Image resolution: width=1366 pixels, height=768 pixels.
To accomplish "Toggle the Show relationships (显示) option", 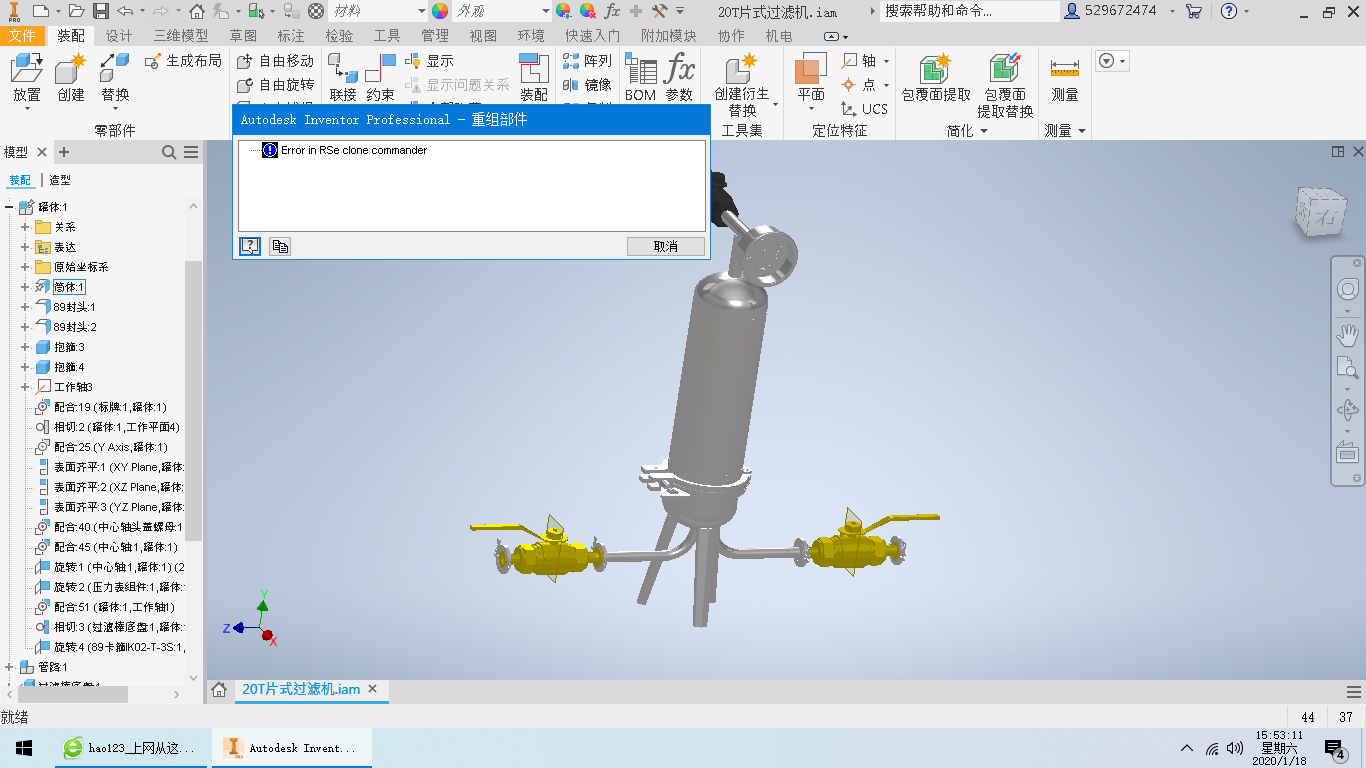I will 430,61.
